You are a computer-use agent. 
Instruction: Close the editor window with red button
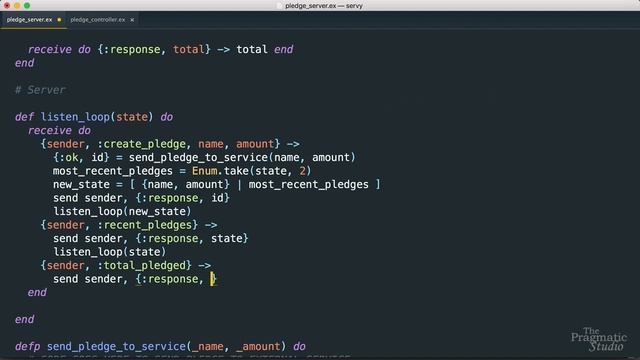7,5
